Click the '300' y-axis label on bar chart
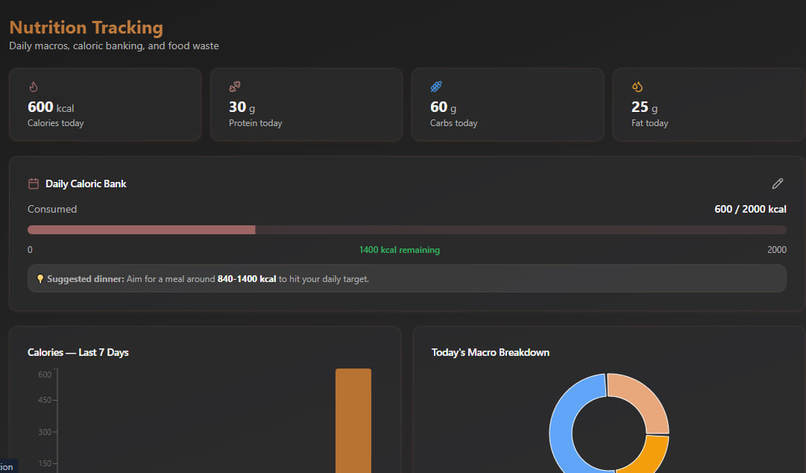Image resolution: width=806 pixels, height=473 pixels. click(x=45, y=432)
